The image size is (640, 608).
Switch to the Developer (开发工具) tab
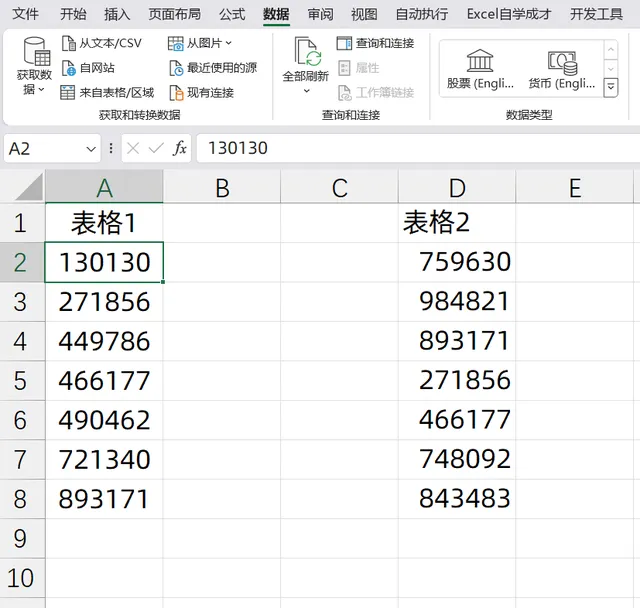596,14
